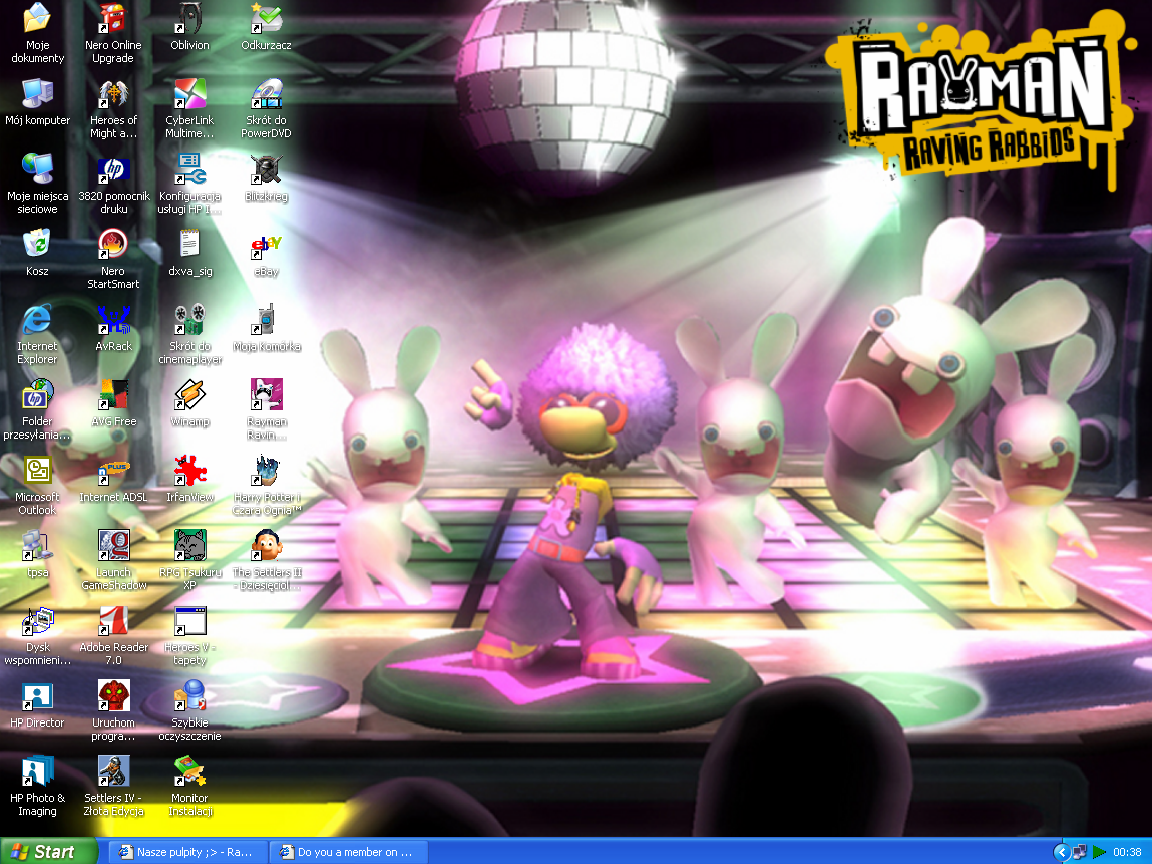This screenshot has height=864, width=1152.
Task: Open the AvRack shortcut
Action: (113, 320)
